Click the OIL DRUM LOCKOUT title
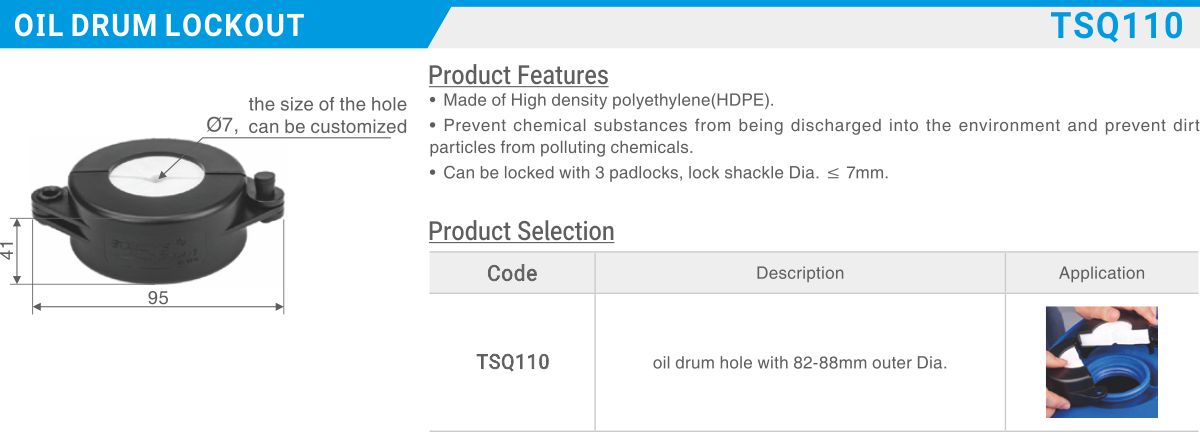The image size is (1200, 432). pos(159,26)
